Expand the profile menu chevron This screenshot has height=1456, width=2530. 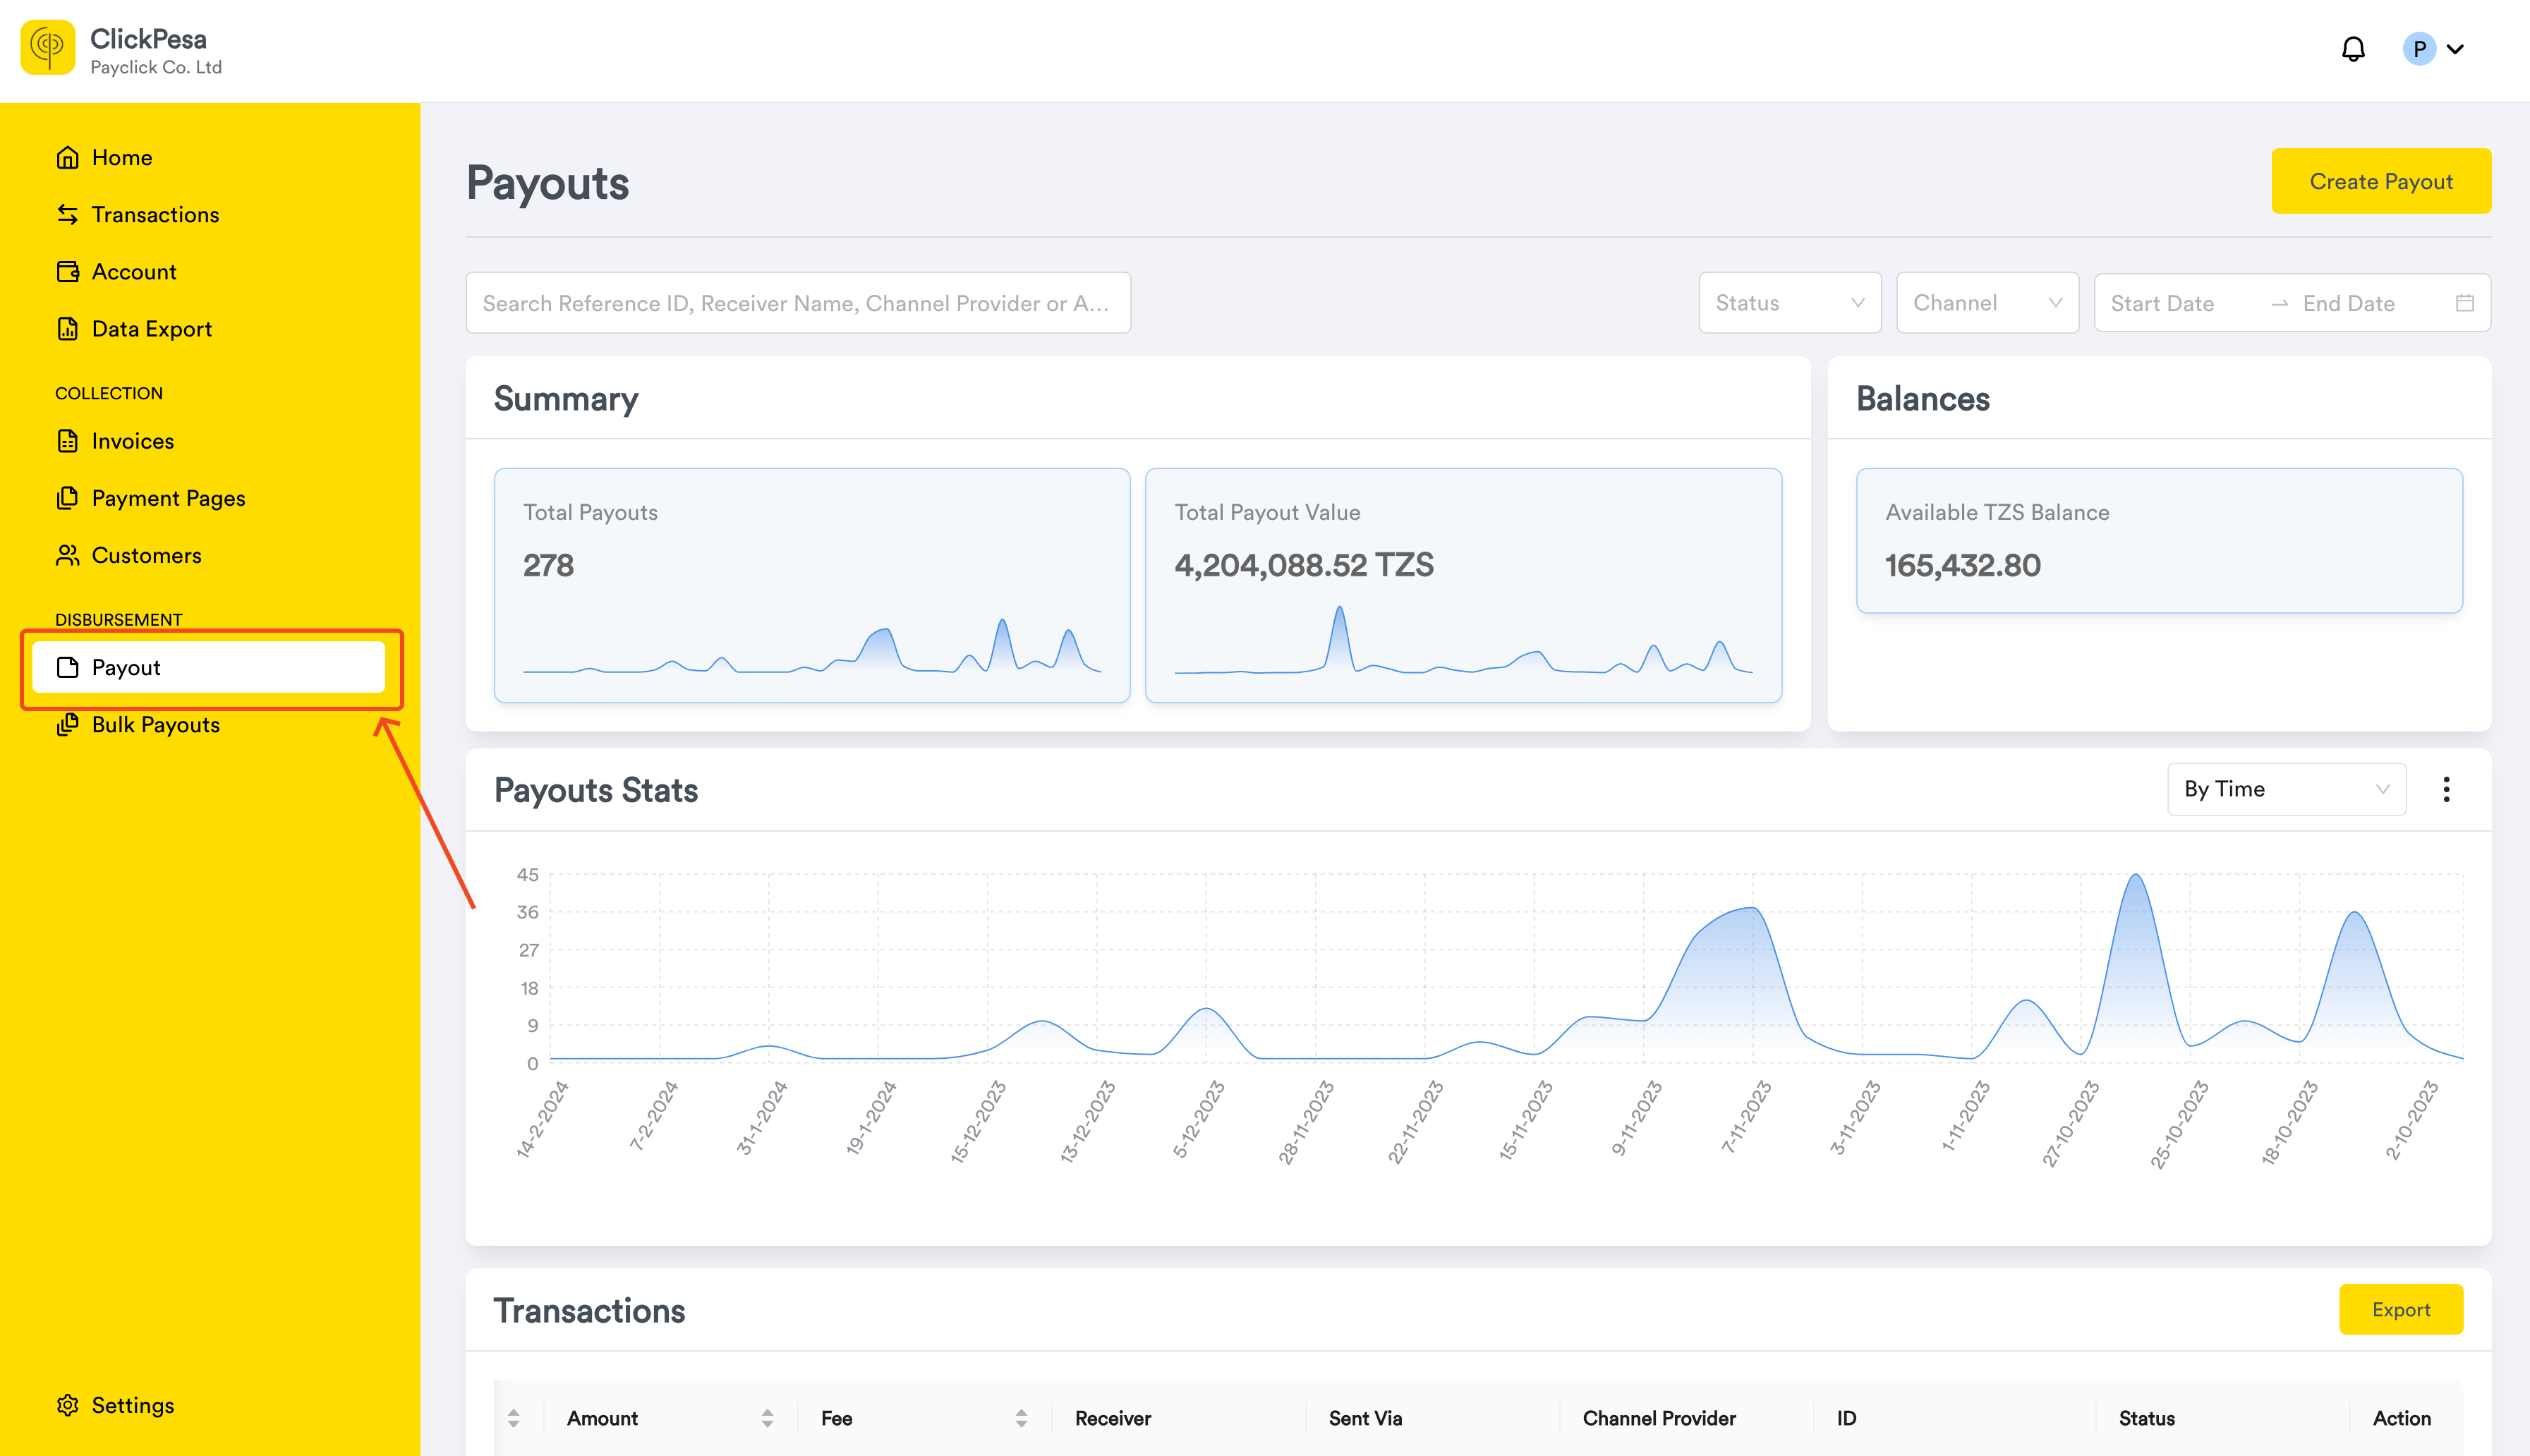click(x=2456, y=49)
